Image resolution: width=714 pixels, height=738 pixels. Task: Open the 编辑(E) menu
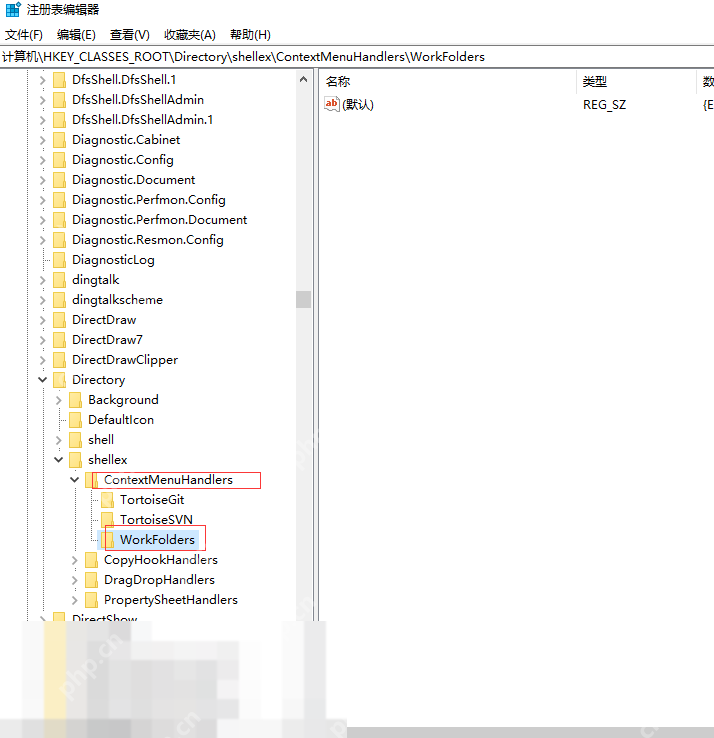point(76,35)
